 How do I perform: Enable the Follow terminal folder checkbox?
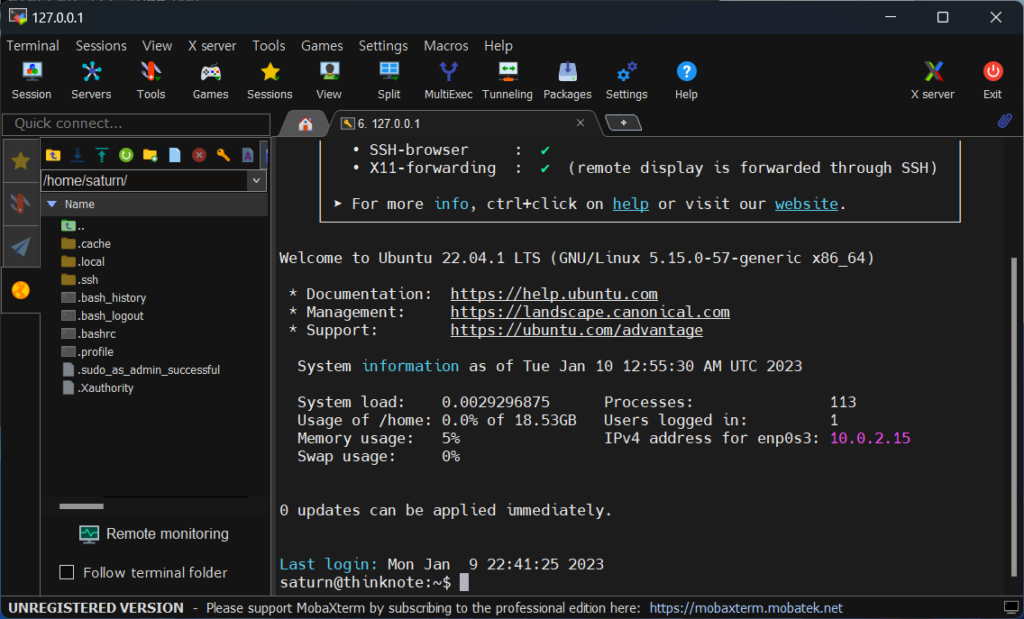[67, 572]
